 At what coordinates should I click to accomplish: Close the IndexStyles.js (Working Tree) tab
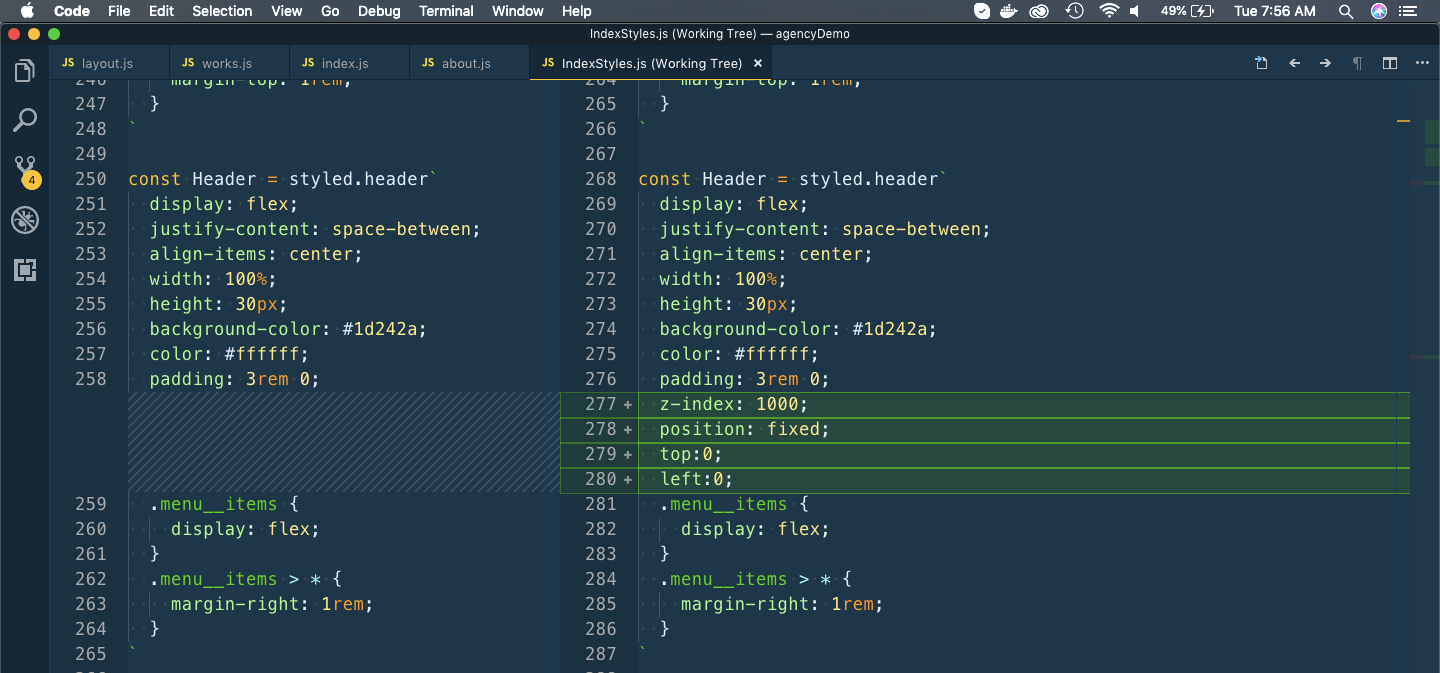tap(758, 63)
